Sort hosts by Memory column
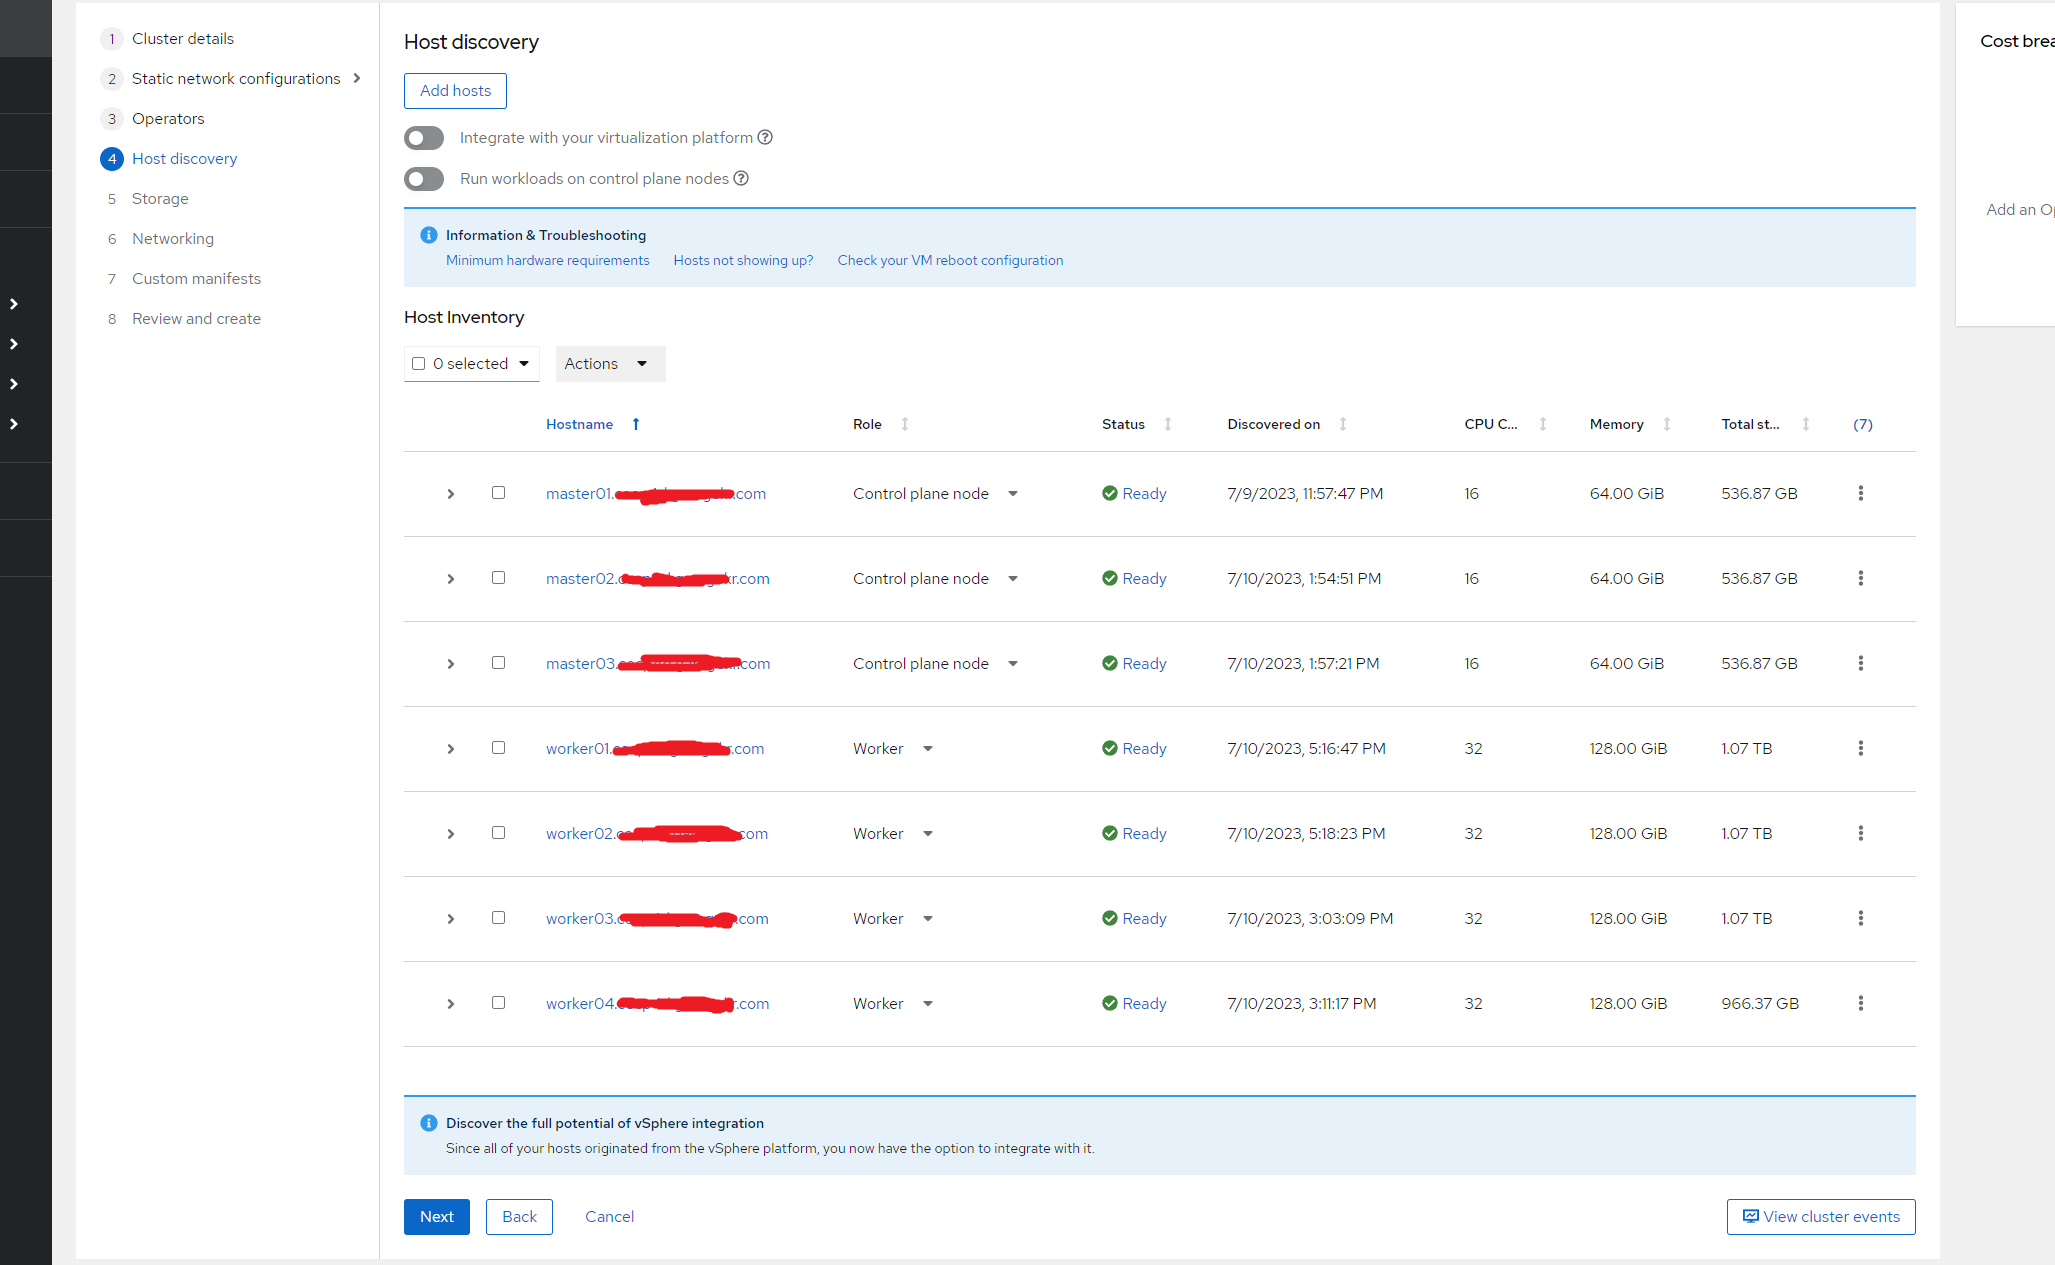This screenshot has width=2055, height=1265. (1666, 424)
